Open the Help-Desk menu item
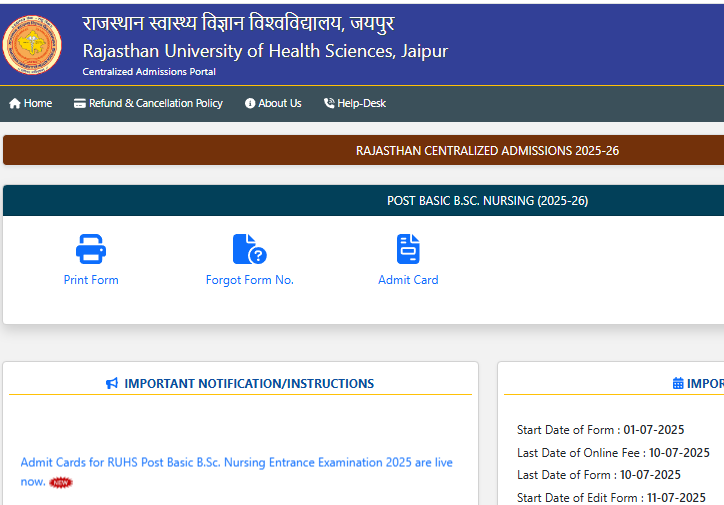 tap(355, 103)
